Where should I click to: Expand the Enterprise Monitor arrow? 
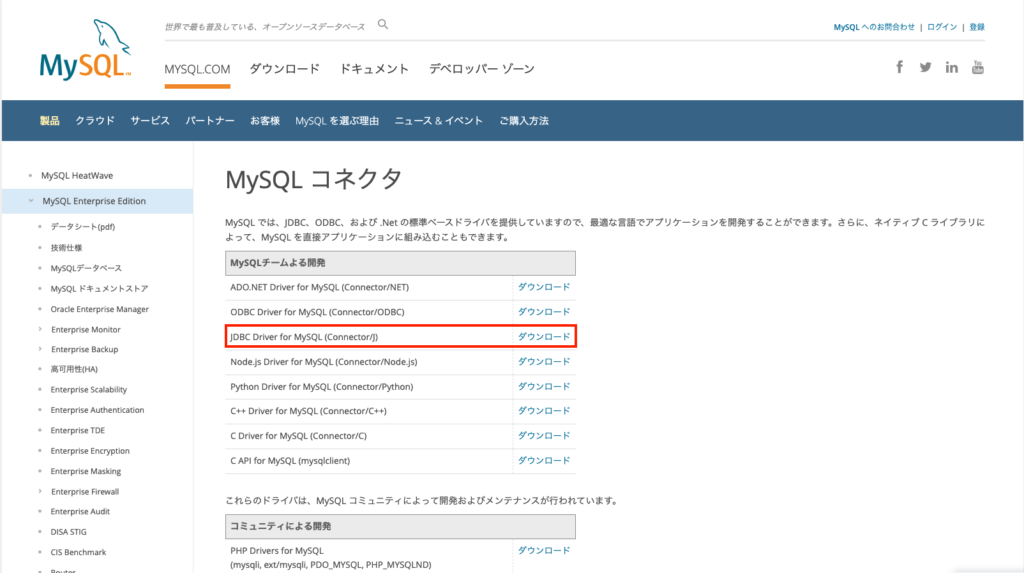coord(40,329)
